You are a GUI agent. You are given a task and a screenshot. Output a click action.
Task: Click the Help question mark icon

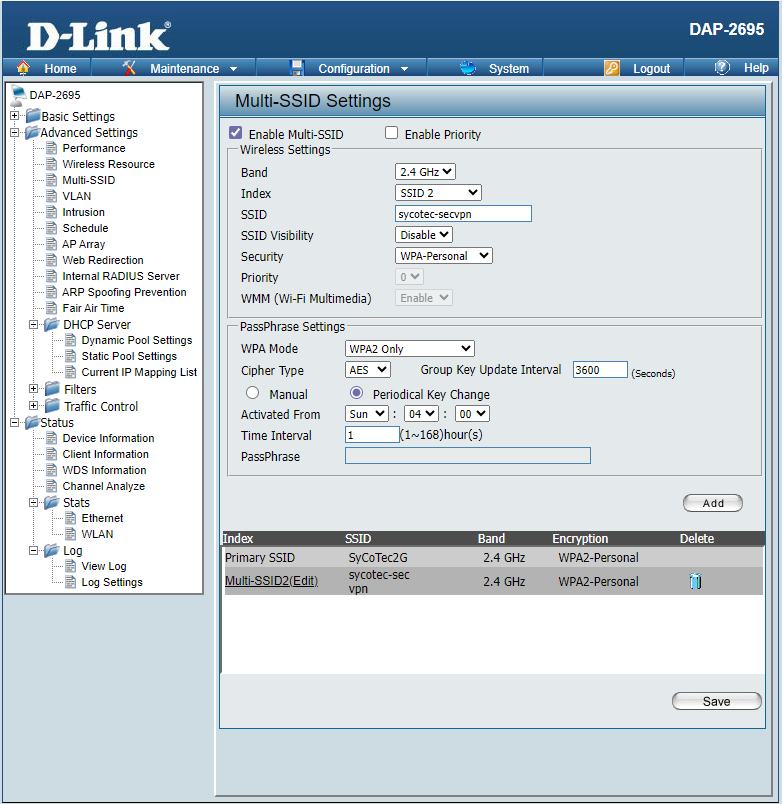click(x=721, y=68)
